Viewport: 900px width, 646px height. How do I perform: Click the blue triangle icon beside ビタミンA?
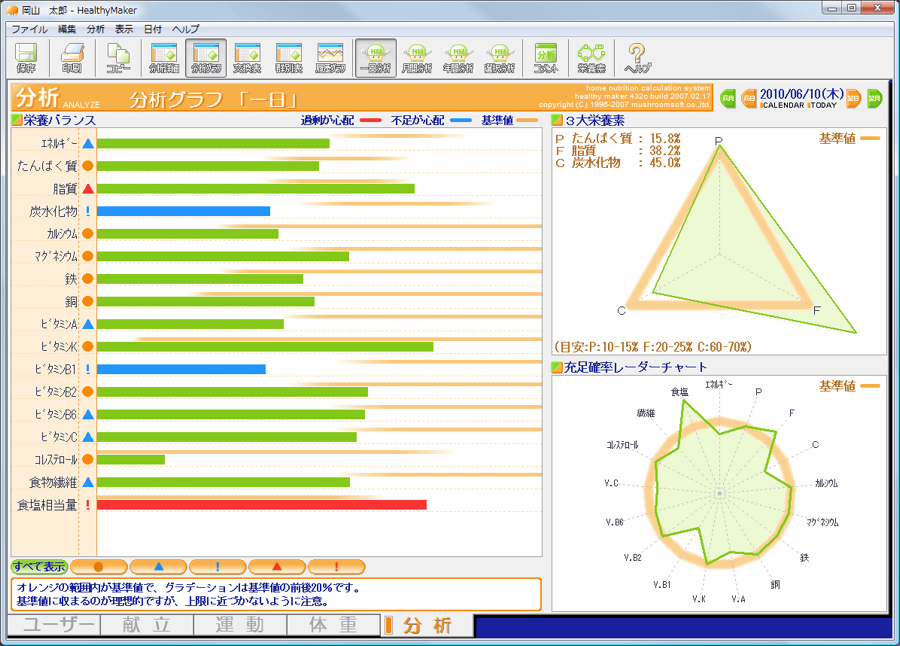tap(88, 324)
